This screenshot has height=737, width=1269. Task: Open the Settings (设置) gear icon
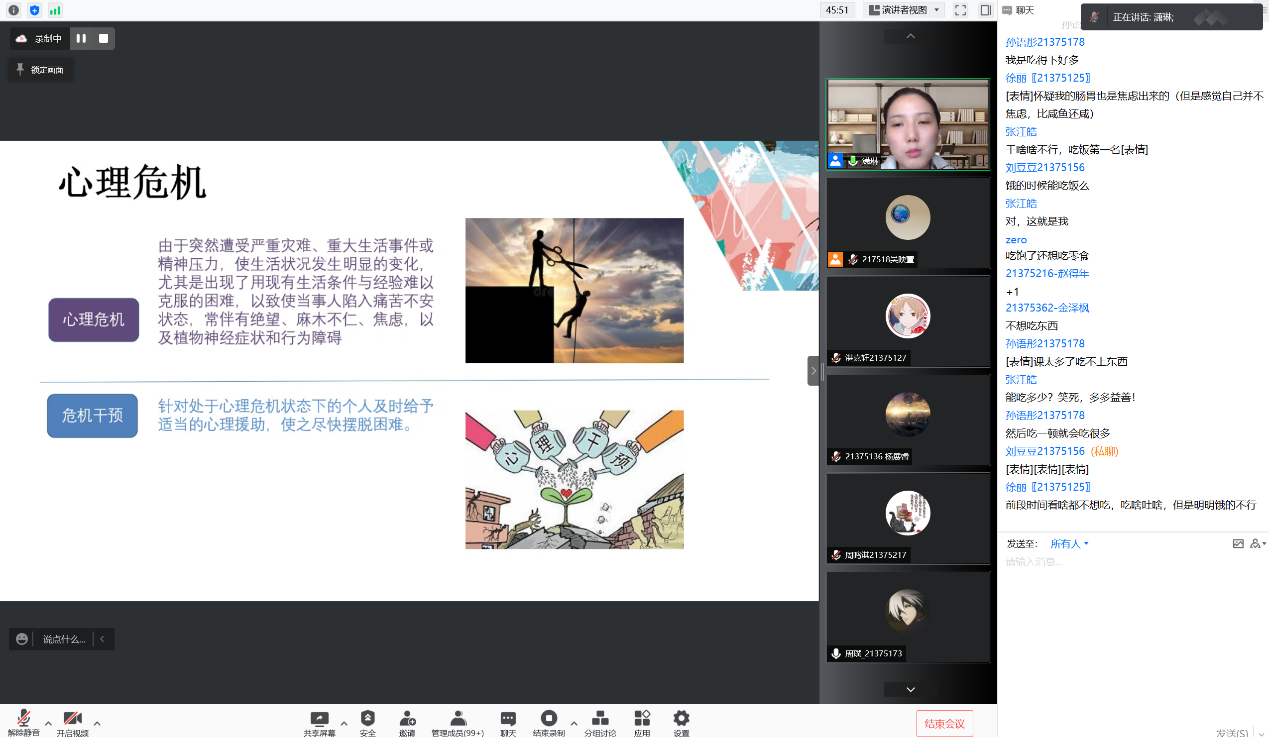681,719
